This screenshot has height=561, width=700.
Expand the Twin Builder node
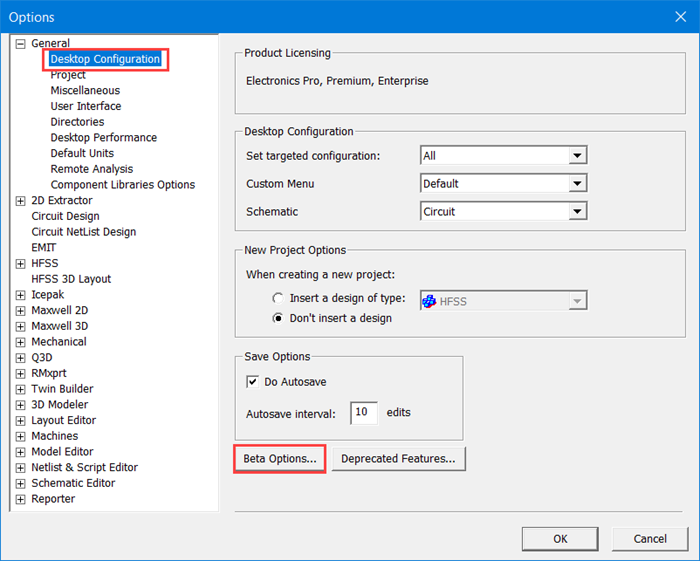(21, 389)
